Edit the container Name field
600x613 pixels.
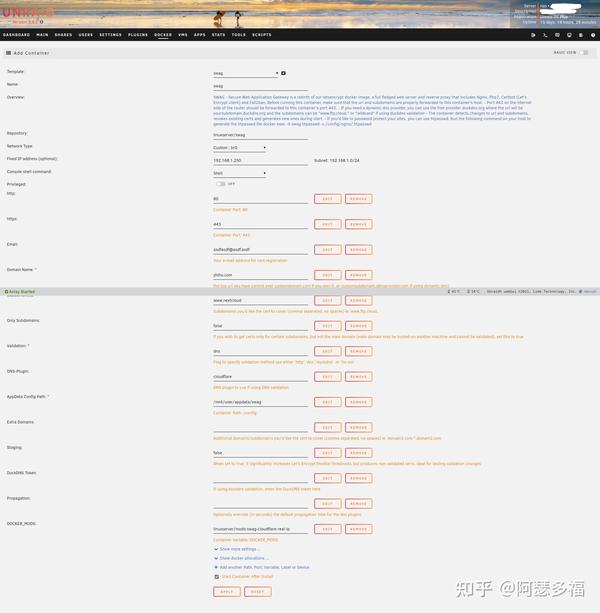[260, 86]
